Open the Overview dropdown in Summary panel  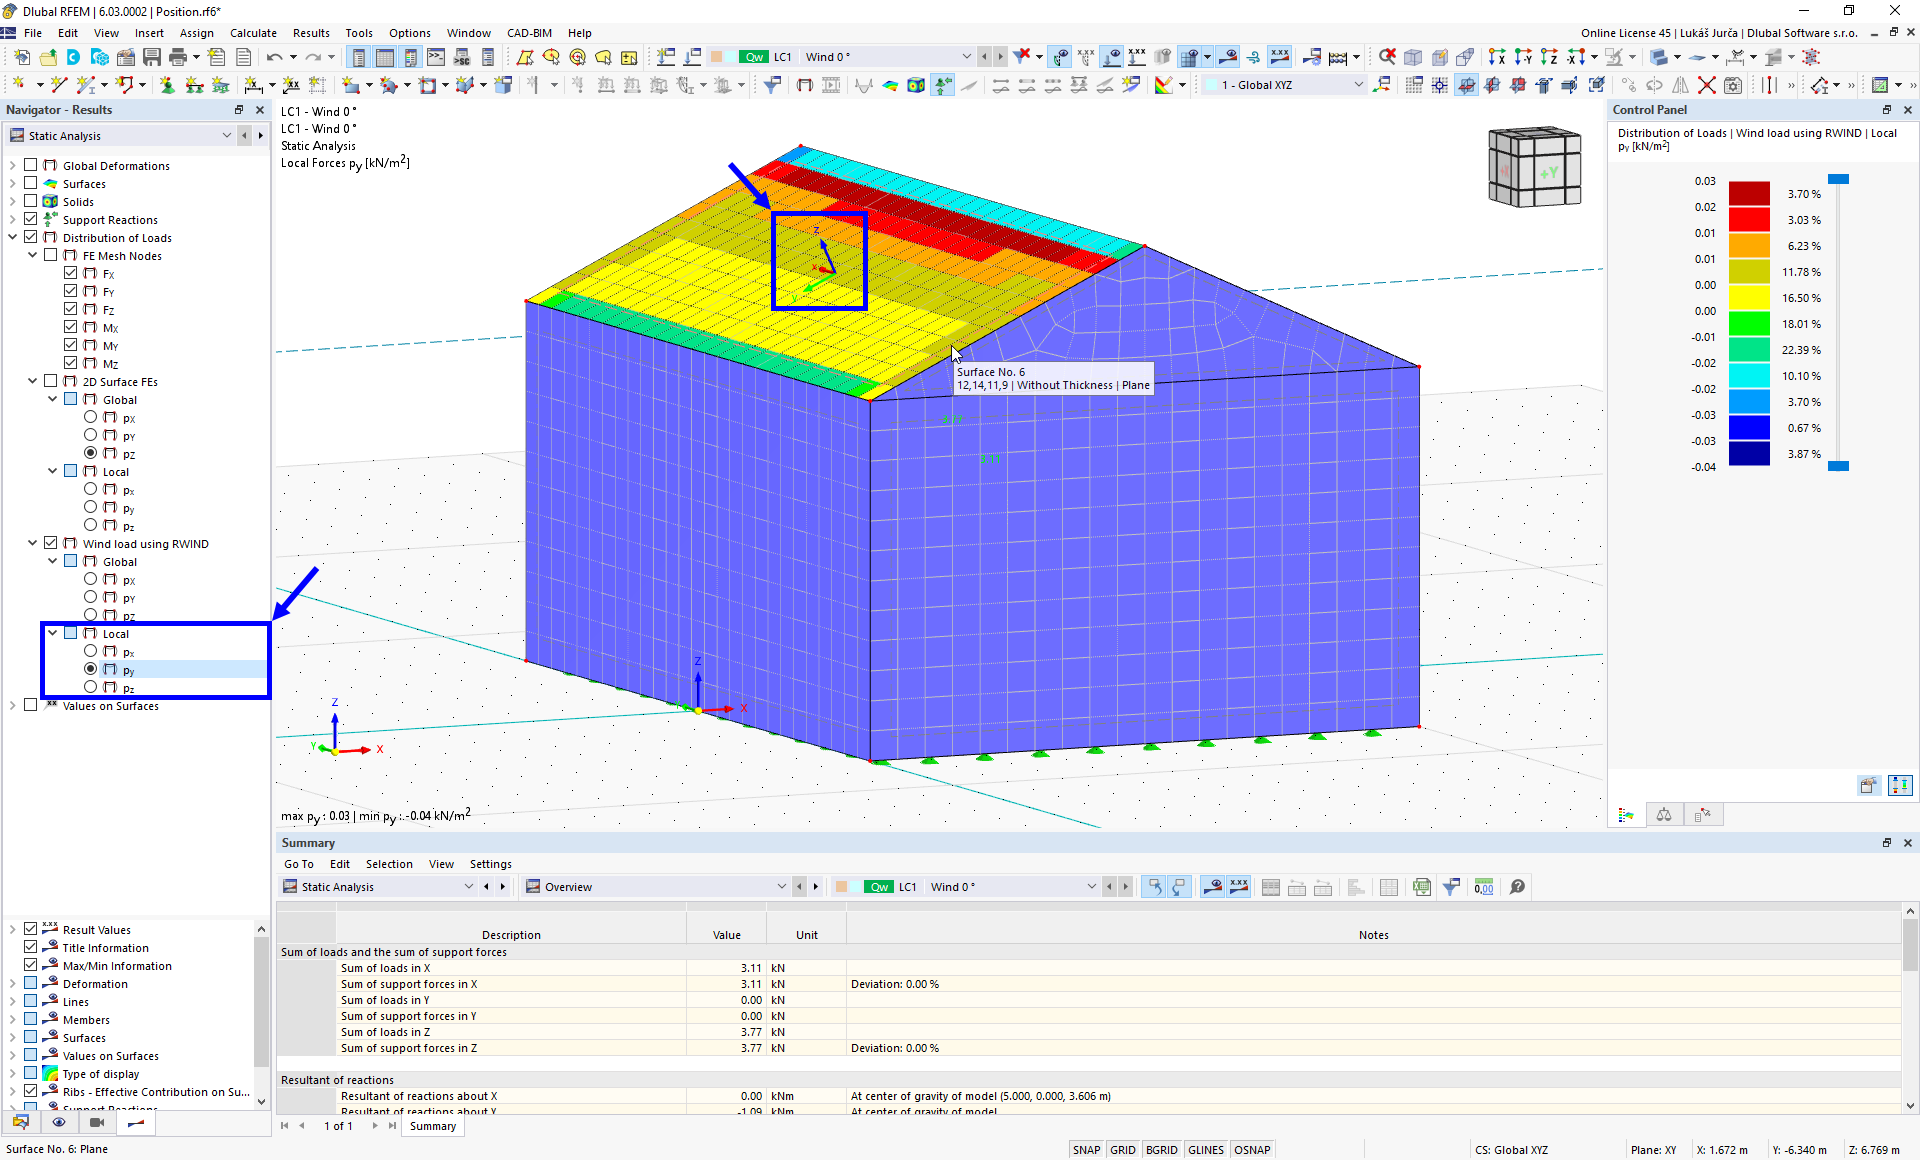(x=781, y=887)
